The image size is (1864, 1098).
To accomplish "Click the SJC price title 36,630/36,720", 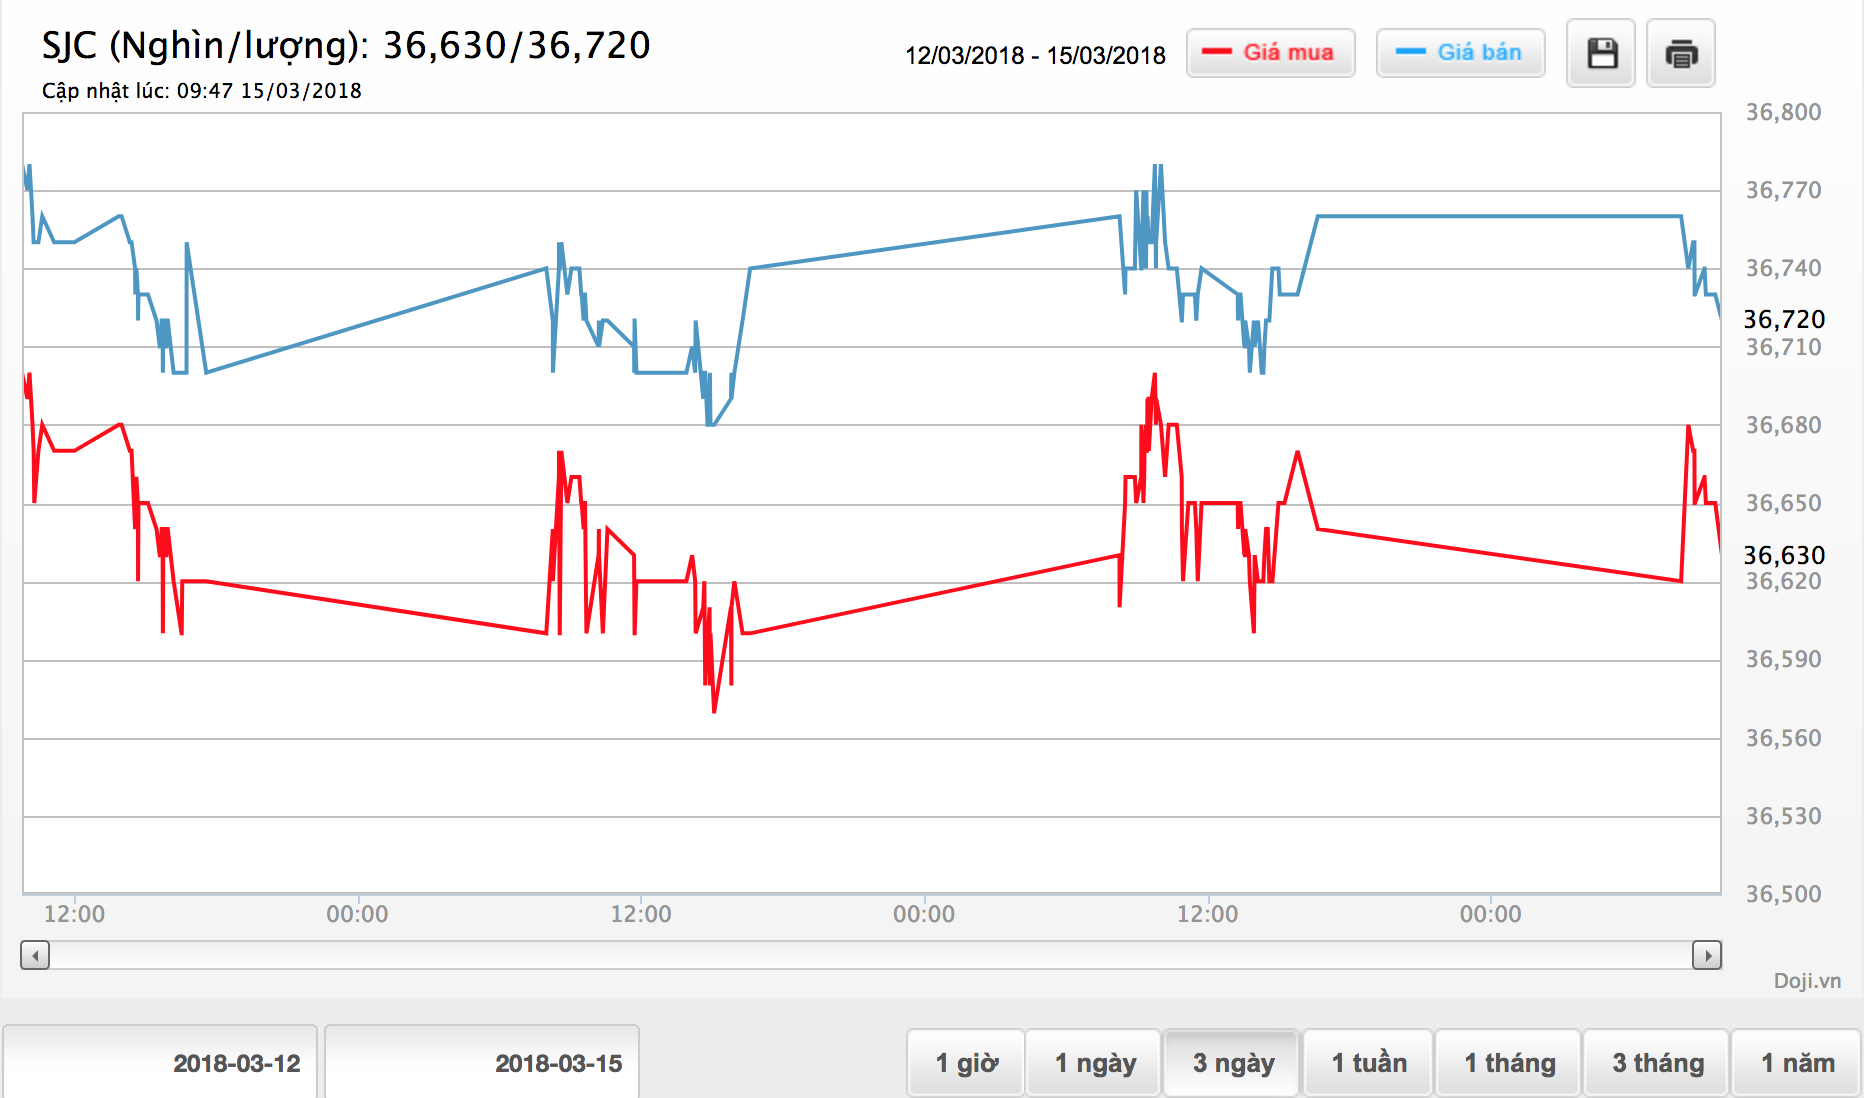I will (346, 46).
